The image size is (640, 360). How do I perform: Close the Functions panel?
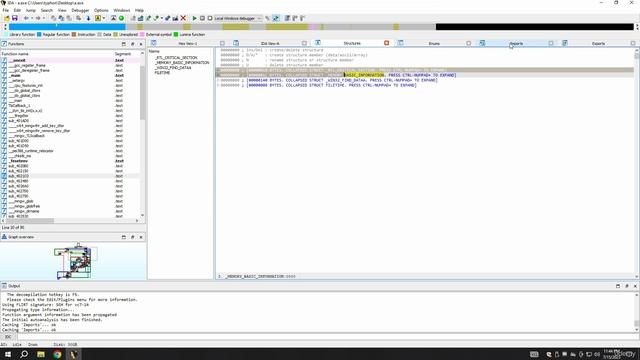click(141, 44)
